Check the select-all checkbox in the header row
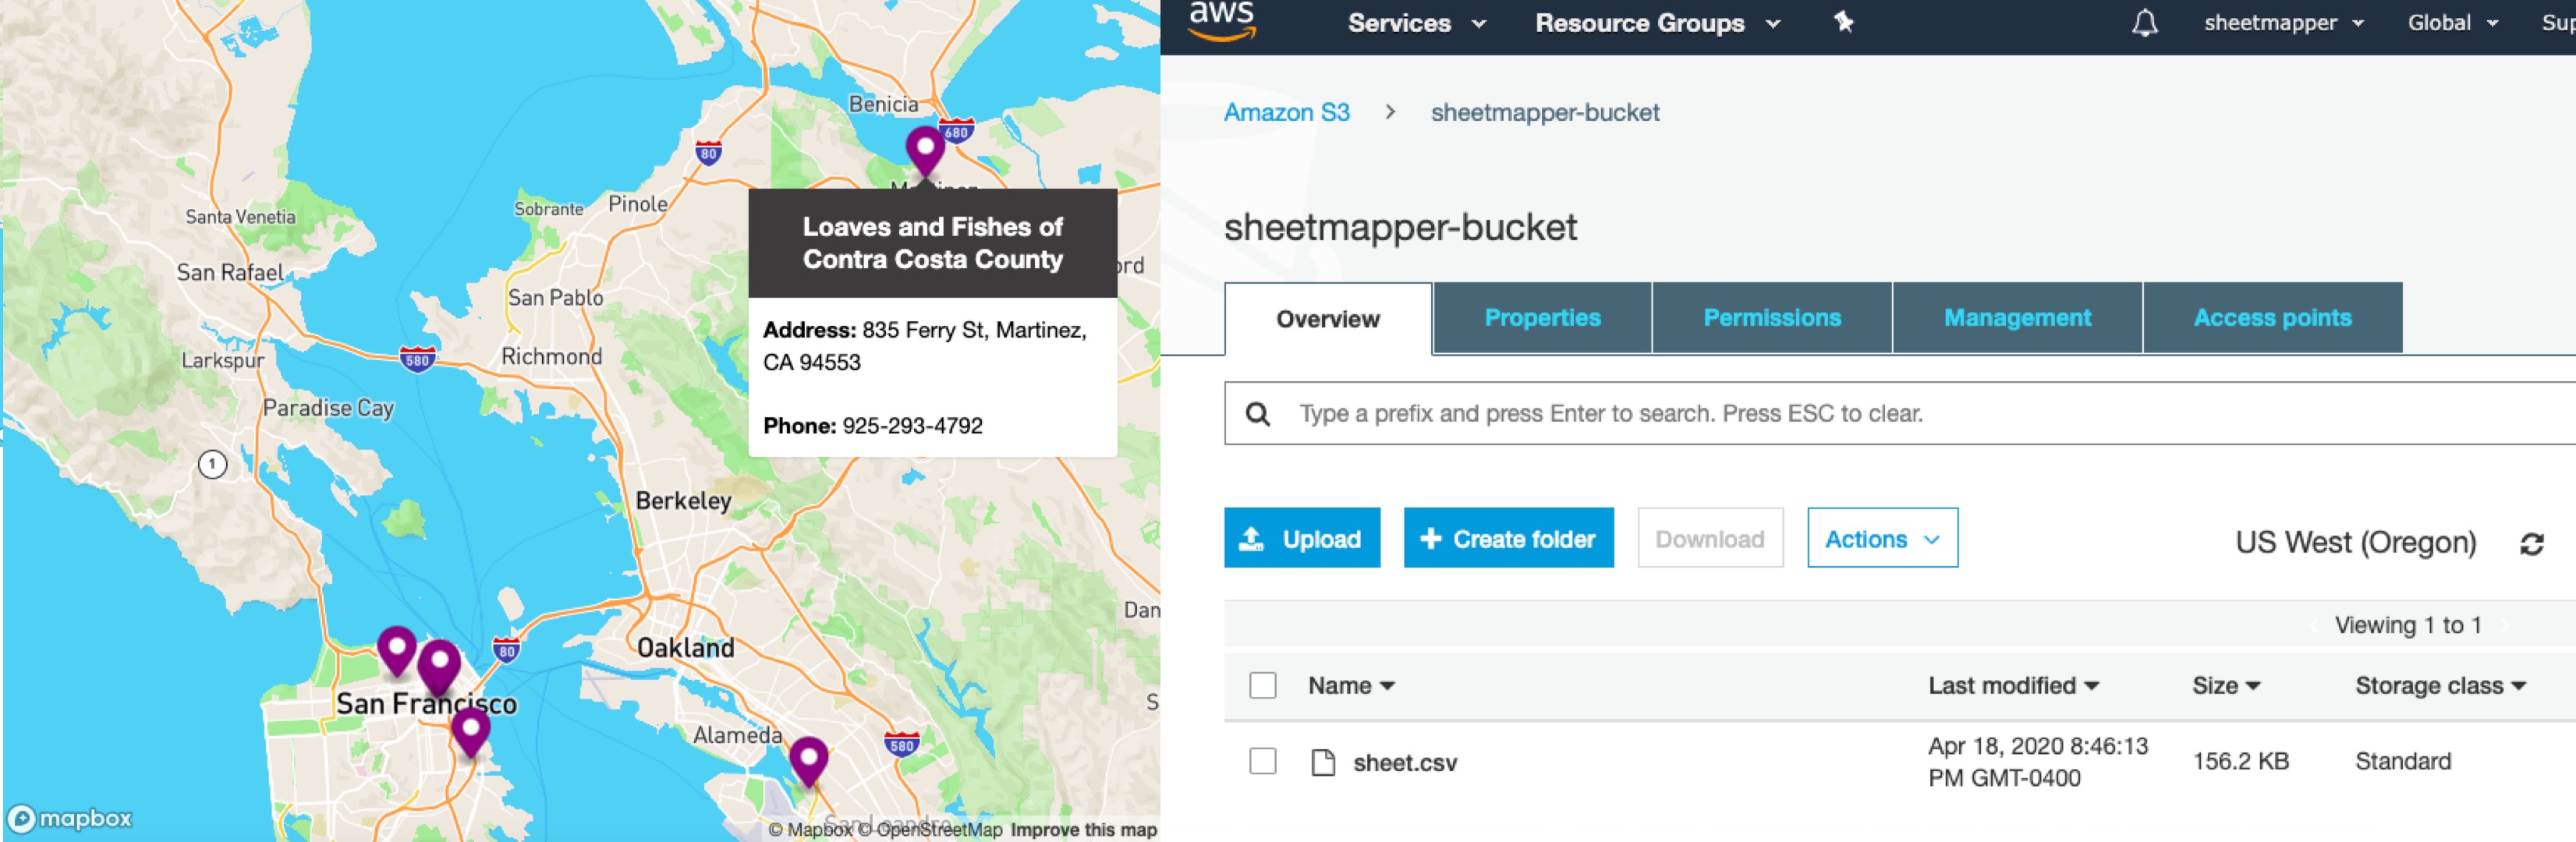The width and height of the screenshot is (2576, 842). (1263, 686)
